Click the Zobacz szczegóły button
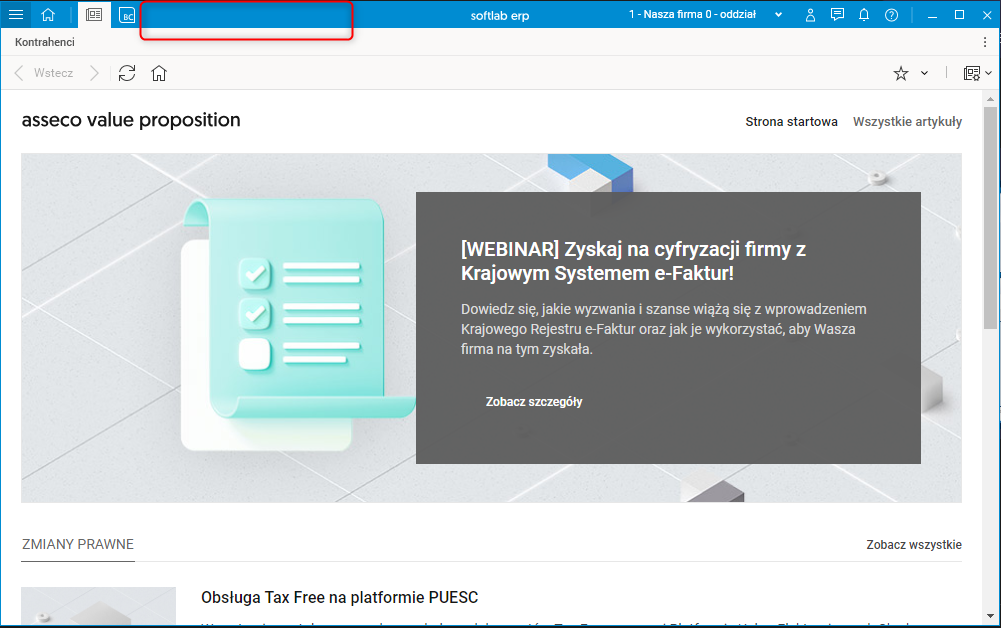 pyautogui.click(x=534, y=401)
